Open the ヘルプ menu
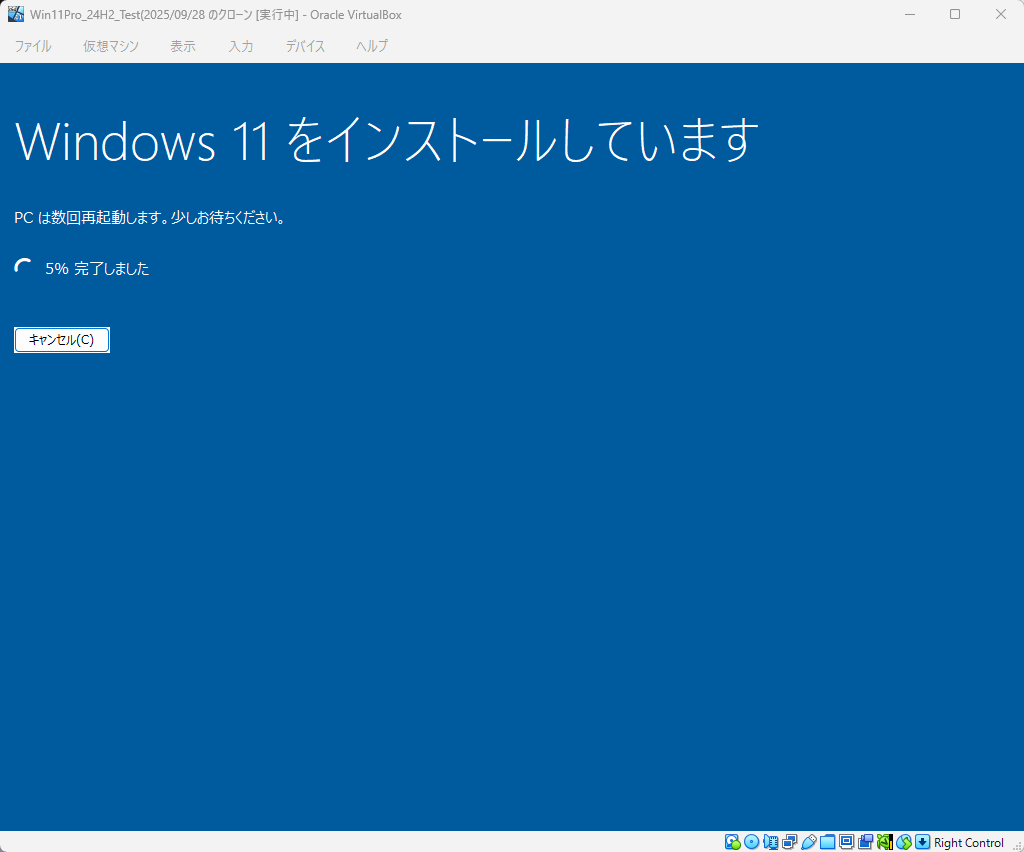The width and height of the screenshot is (1024, 852). click(372, 46)
